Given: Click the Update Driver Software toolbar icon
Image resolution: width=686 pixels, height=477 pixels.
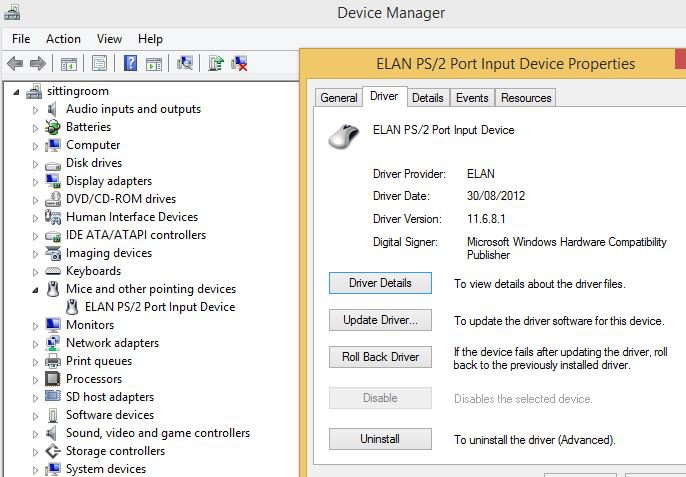Looking at the screenshot, I should point(216,64).
